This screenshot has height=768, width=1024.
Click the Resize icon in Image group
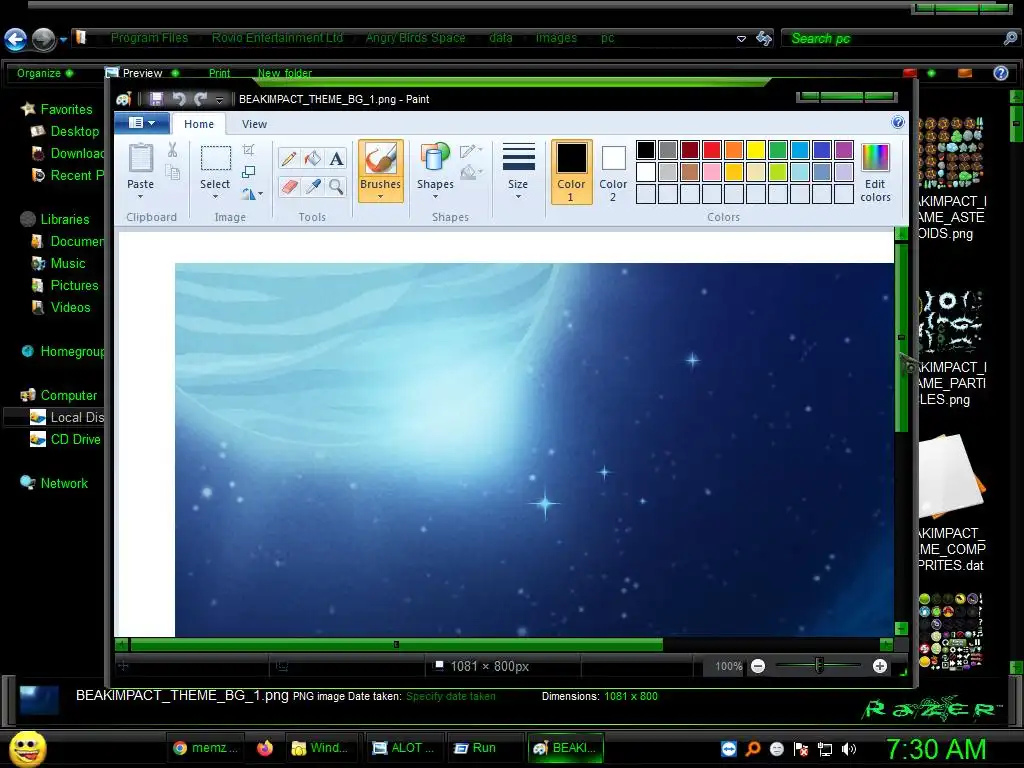[x=248, y=172]
